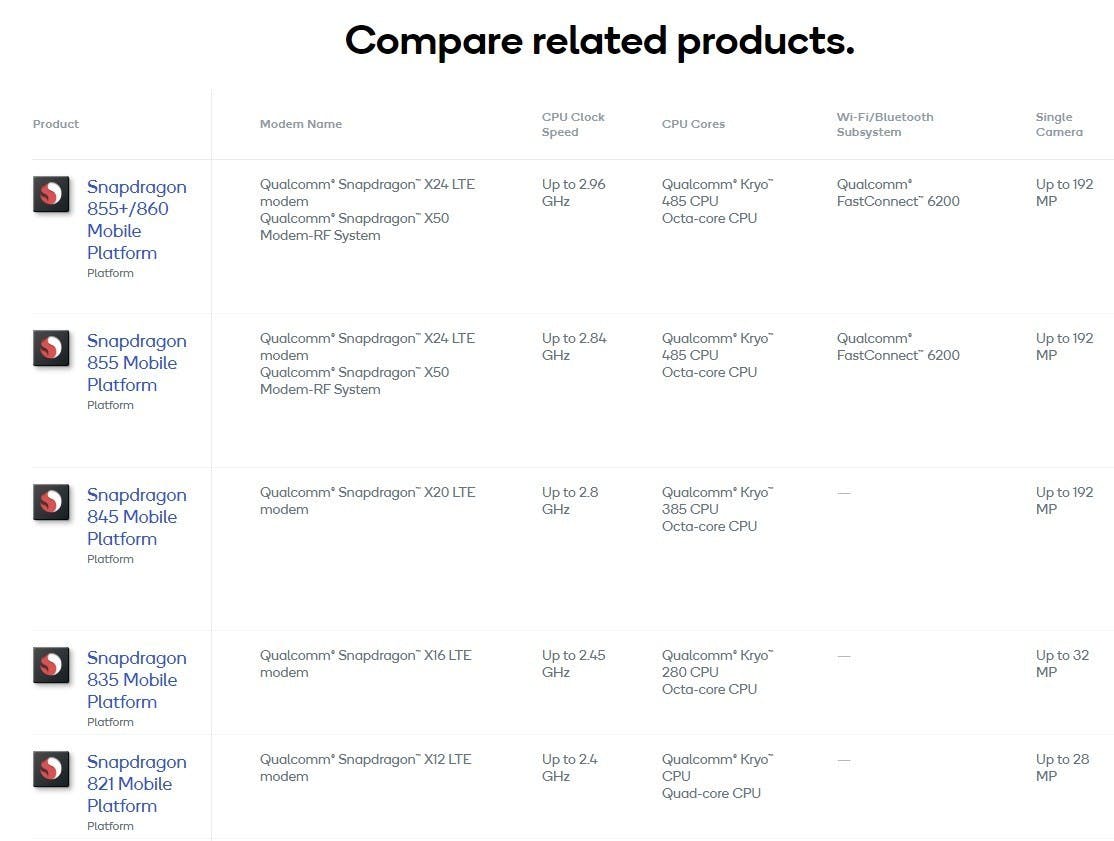Click the Snapdragon 855 chip icon
The width and height of the screenshot is (1114, 841).
51,348
